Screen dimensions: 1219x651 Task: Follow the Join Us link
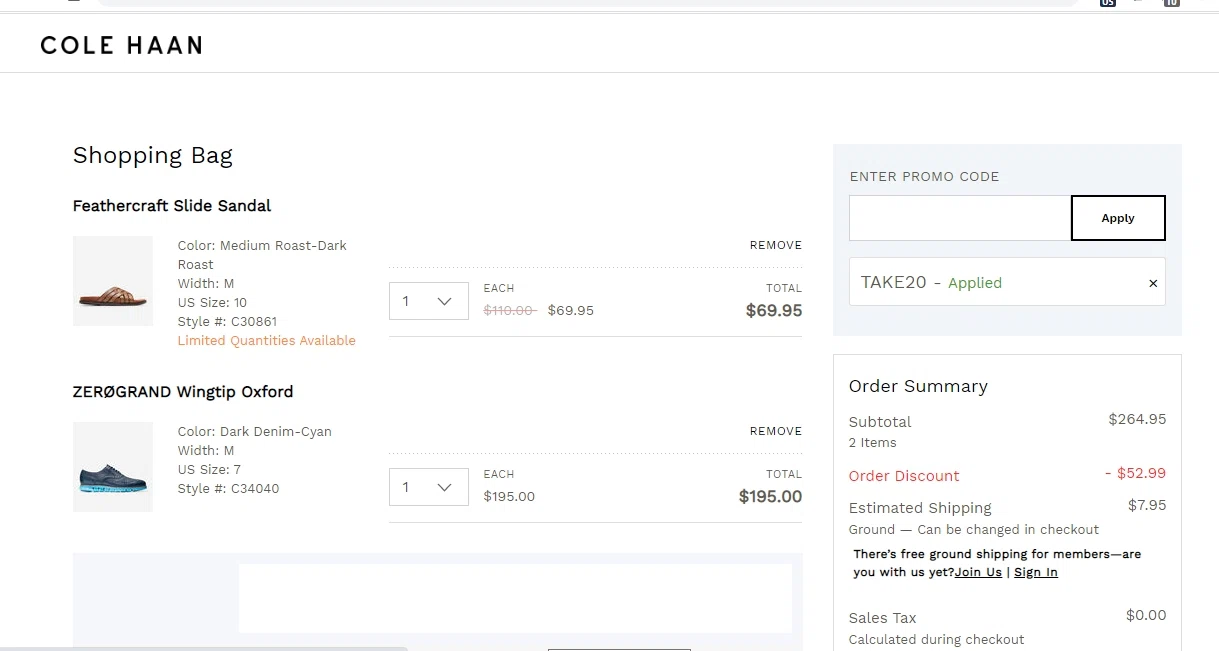click(978, 572)
